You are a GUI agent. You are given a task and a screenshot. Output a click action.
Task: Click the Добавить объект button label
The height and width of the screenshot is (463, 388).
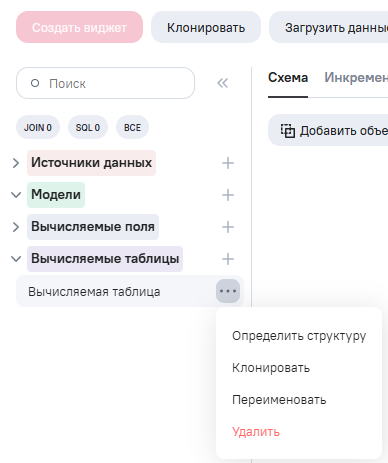coord(344,131)
